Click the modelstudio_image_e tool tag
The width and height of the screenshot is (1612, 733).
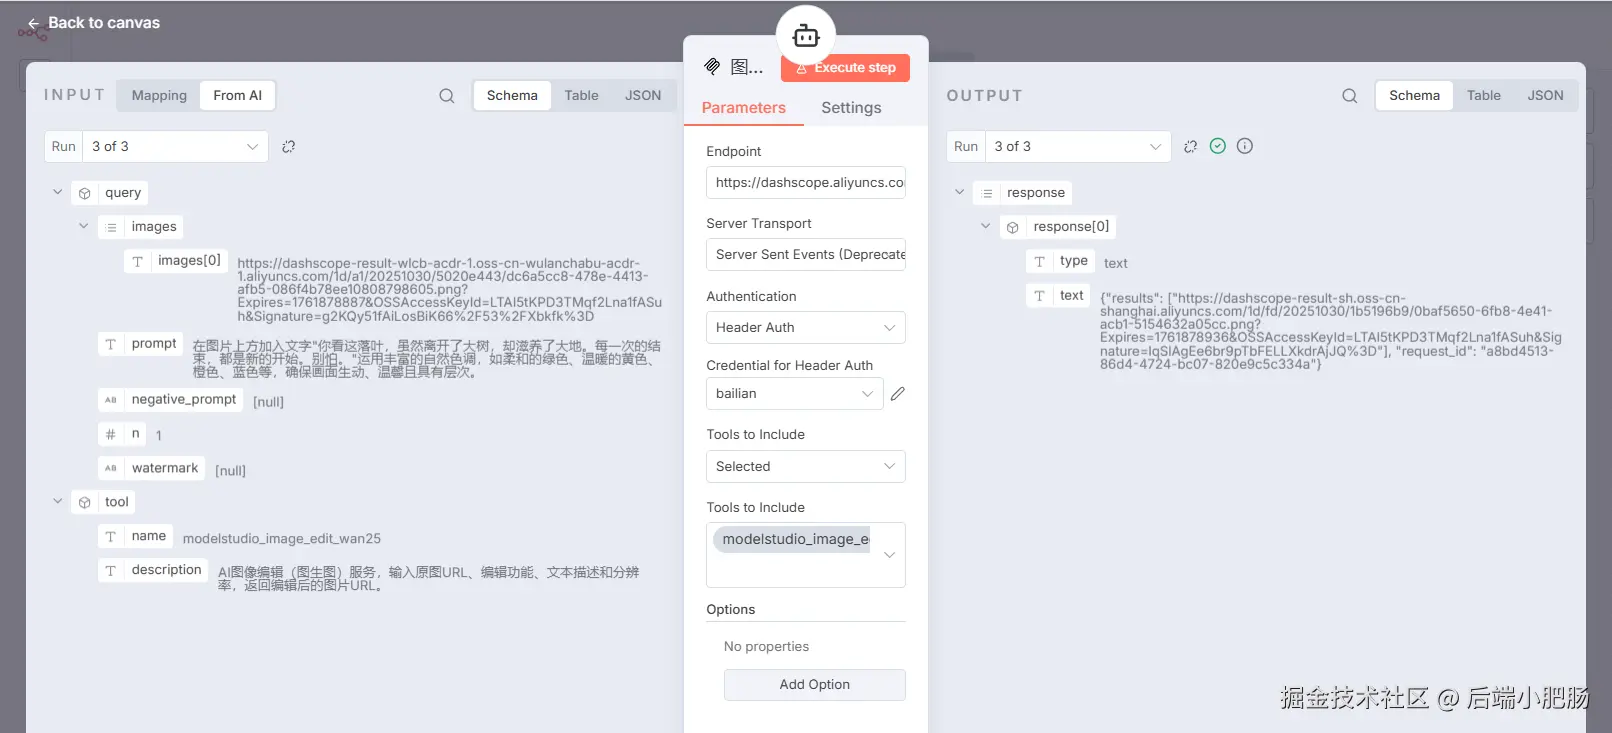[792, 540]
